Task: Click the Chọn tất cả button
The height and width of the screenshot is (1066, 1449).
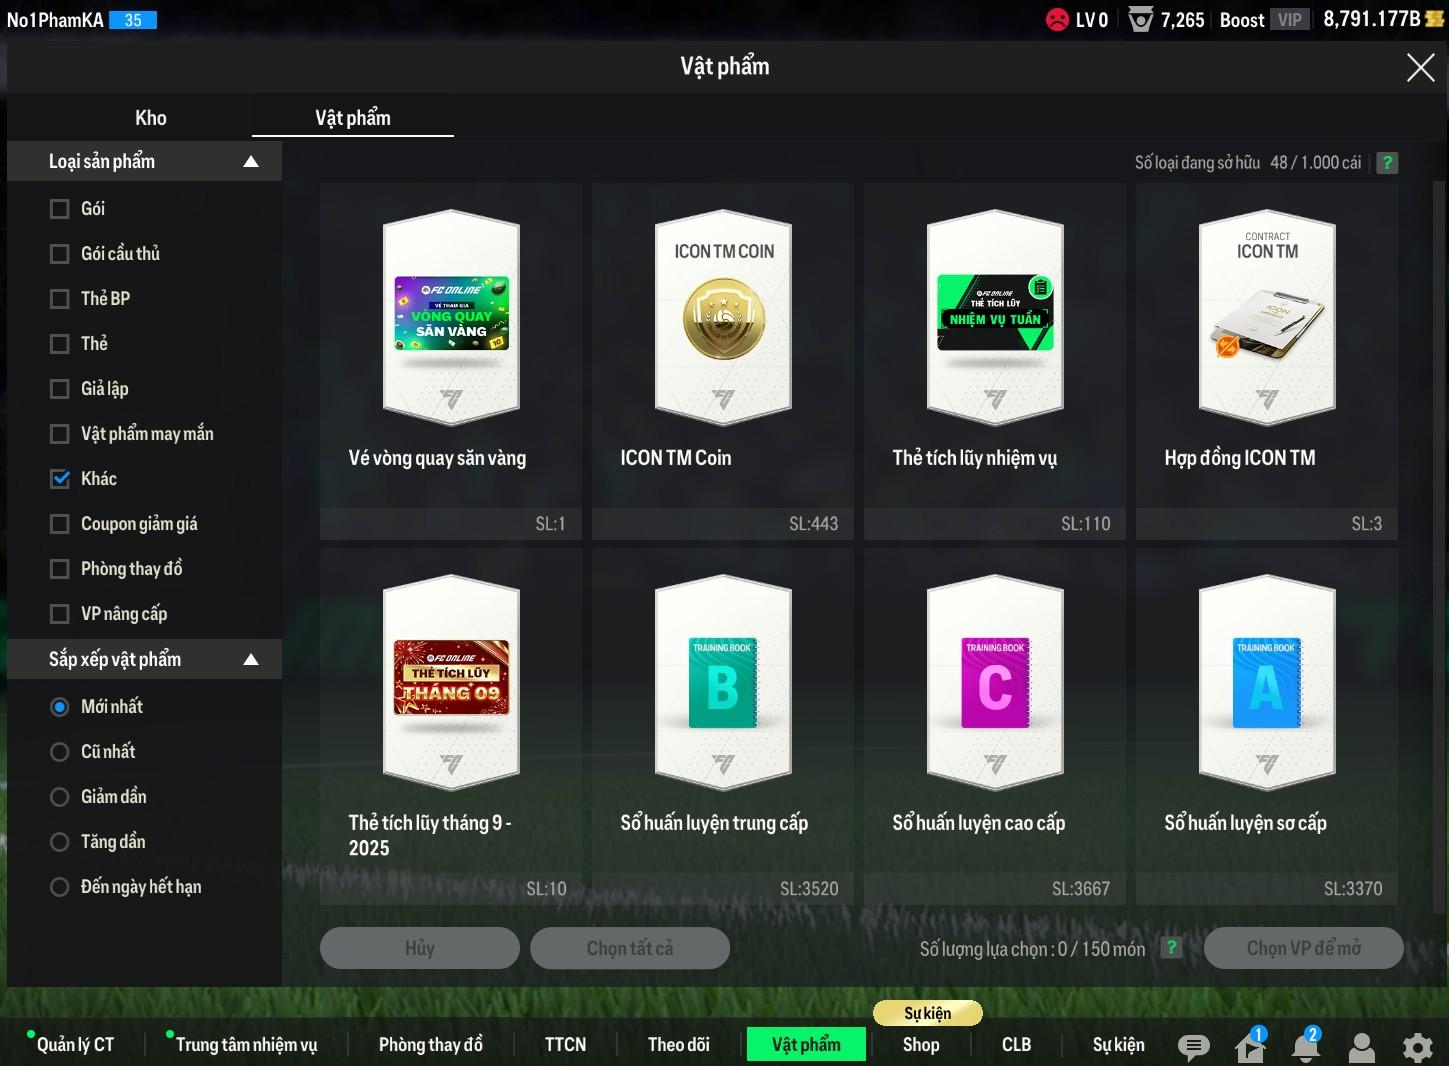Action: pyautogui.click(x=629, y=948)
